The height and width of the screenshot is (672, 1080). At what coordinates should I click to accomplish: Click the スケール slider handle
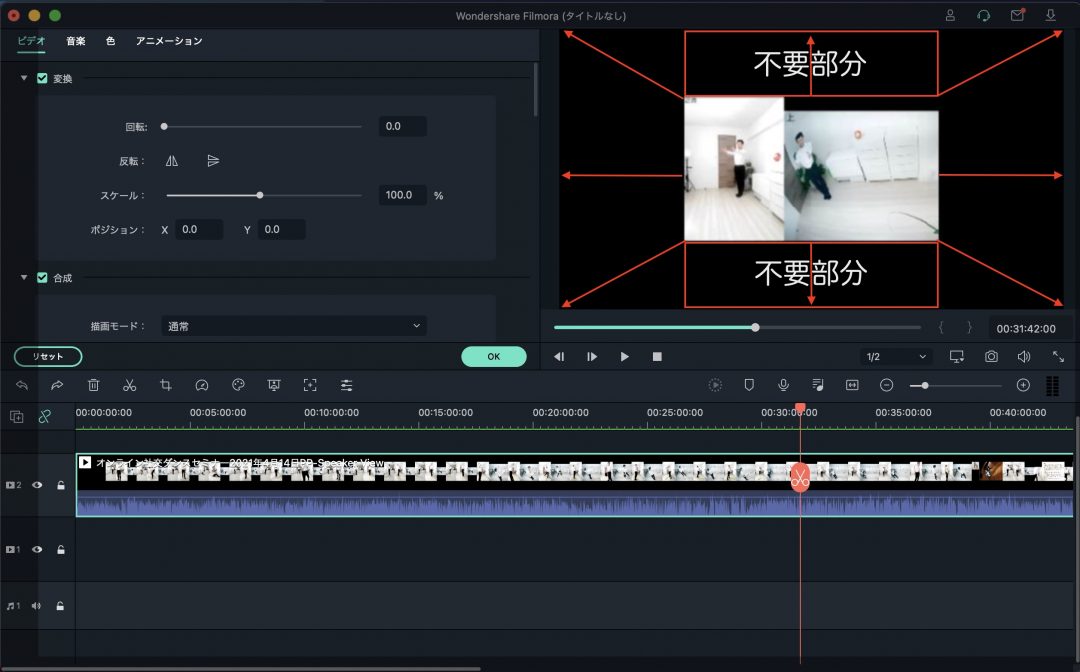pyautogui.click(x=259, y=195)
